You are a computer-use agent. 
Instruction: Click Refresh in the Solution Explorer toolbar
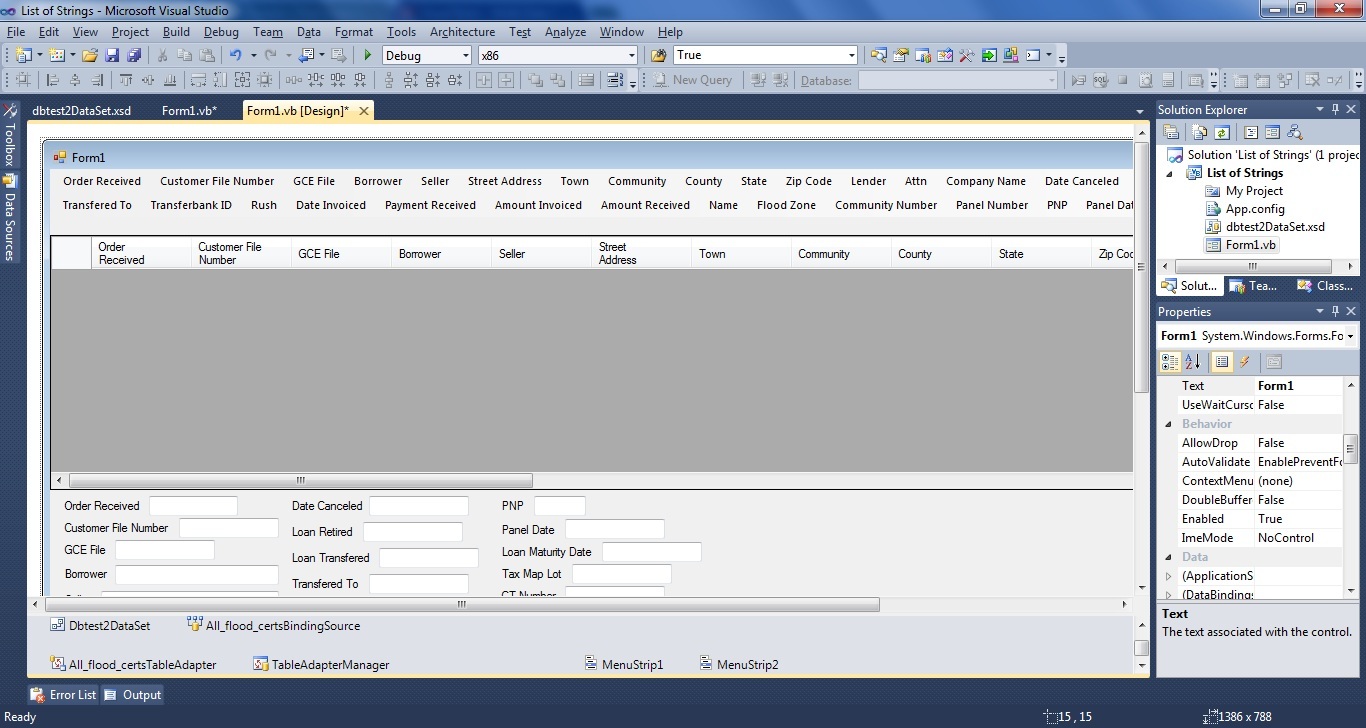1222,132
